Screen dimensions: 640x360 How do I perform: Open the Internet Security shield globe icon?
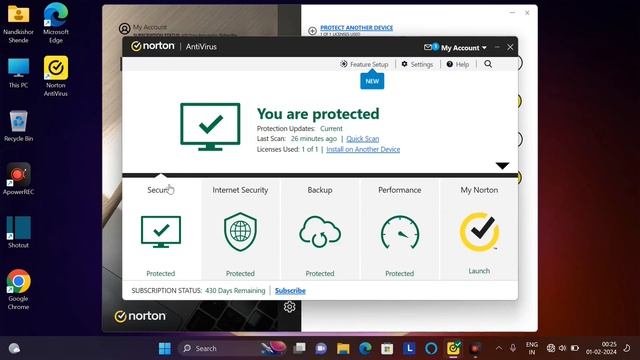pos(240,231)
